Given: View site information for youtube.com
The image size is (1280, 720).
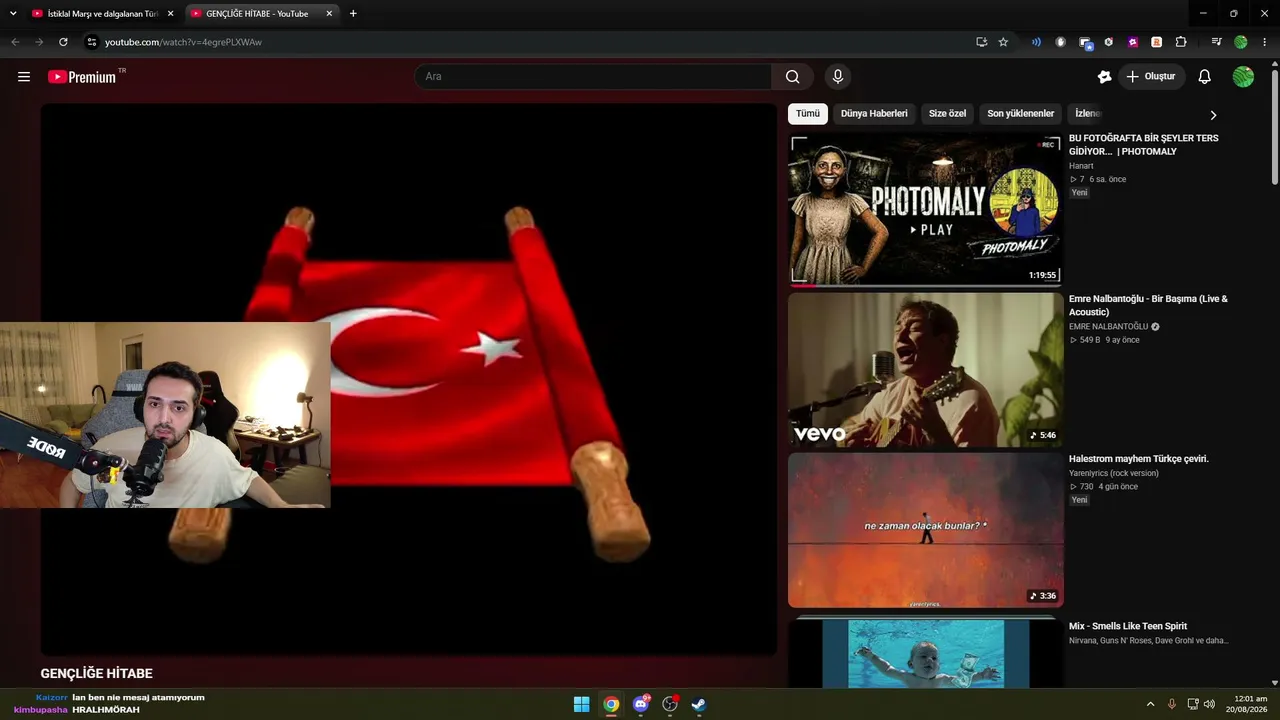Looking at the screenshot, I should click(91, 42).
